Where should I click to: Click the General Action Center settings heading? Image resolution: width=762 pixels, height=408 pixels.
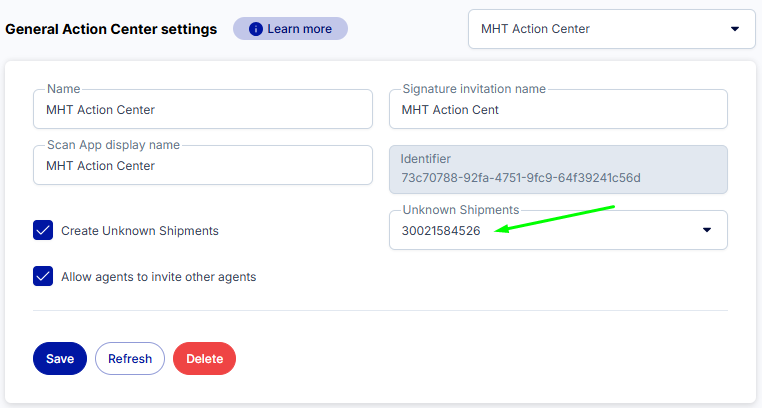coord(111,29)
